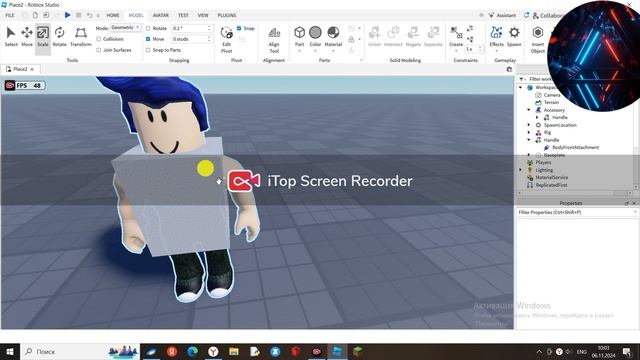Switch to the TEST ribbon tab
This screenshot has width=640, height=360.
point(183,15)
